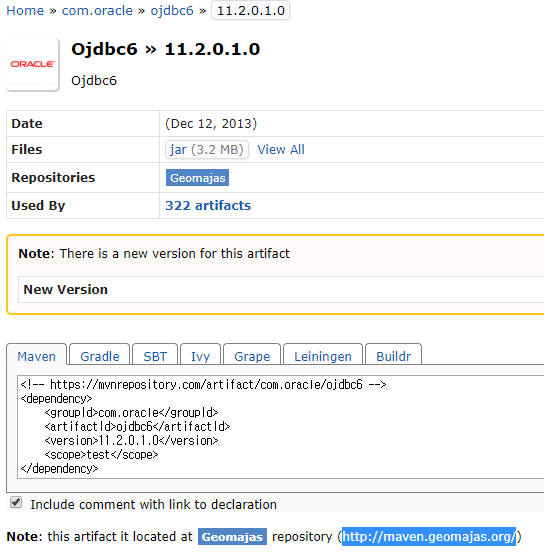Click the Used By row label

click(x=38, y=205)
